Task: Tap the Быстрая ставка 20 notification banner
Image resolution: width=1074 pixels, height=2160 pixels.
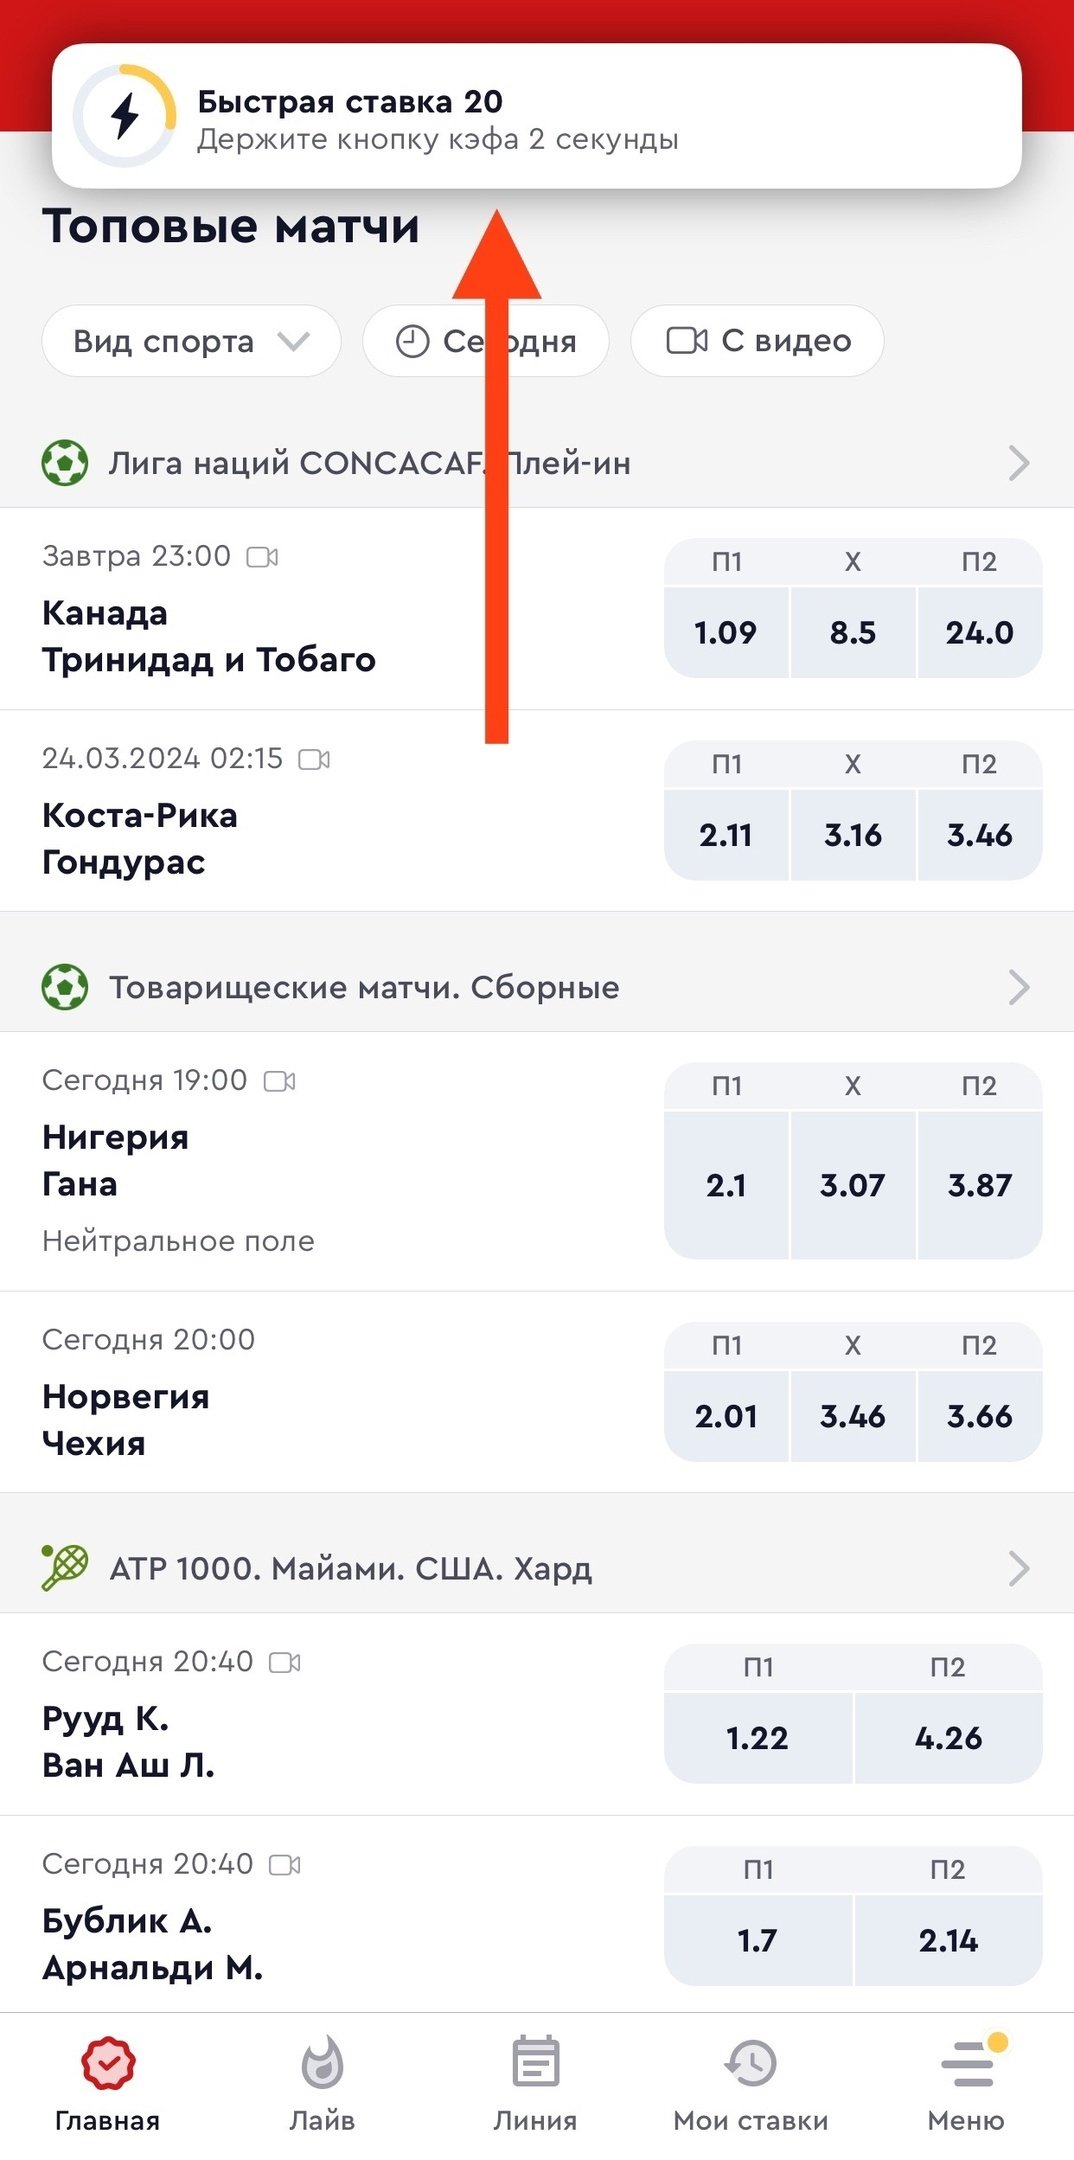Action: (536, 117)
